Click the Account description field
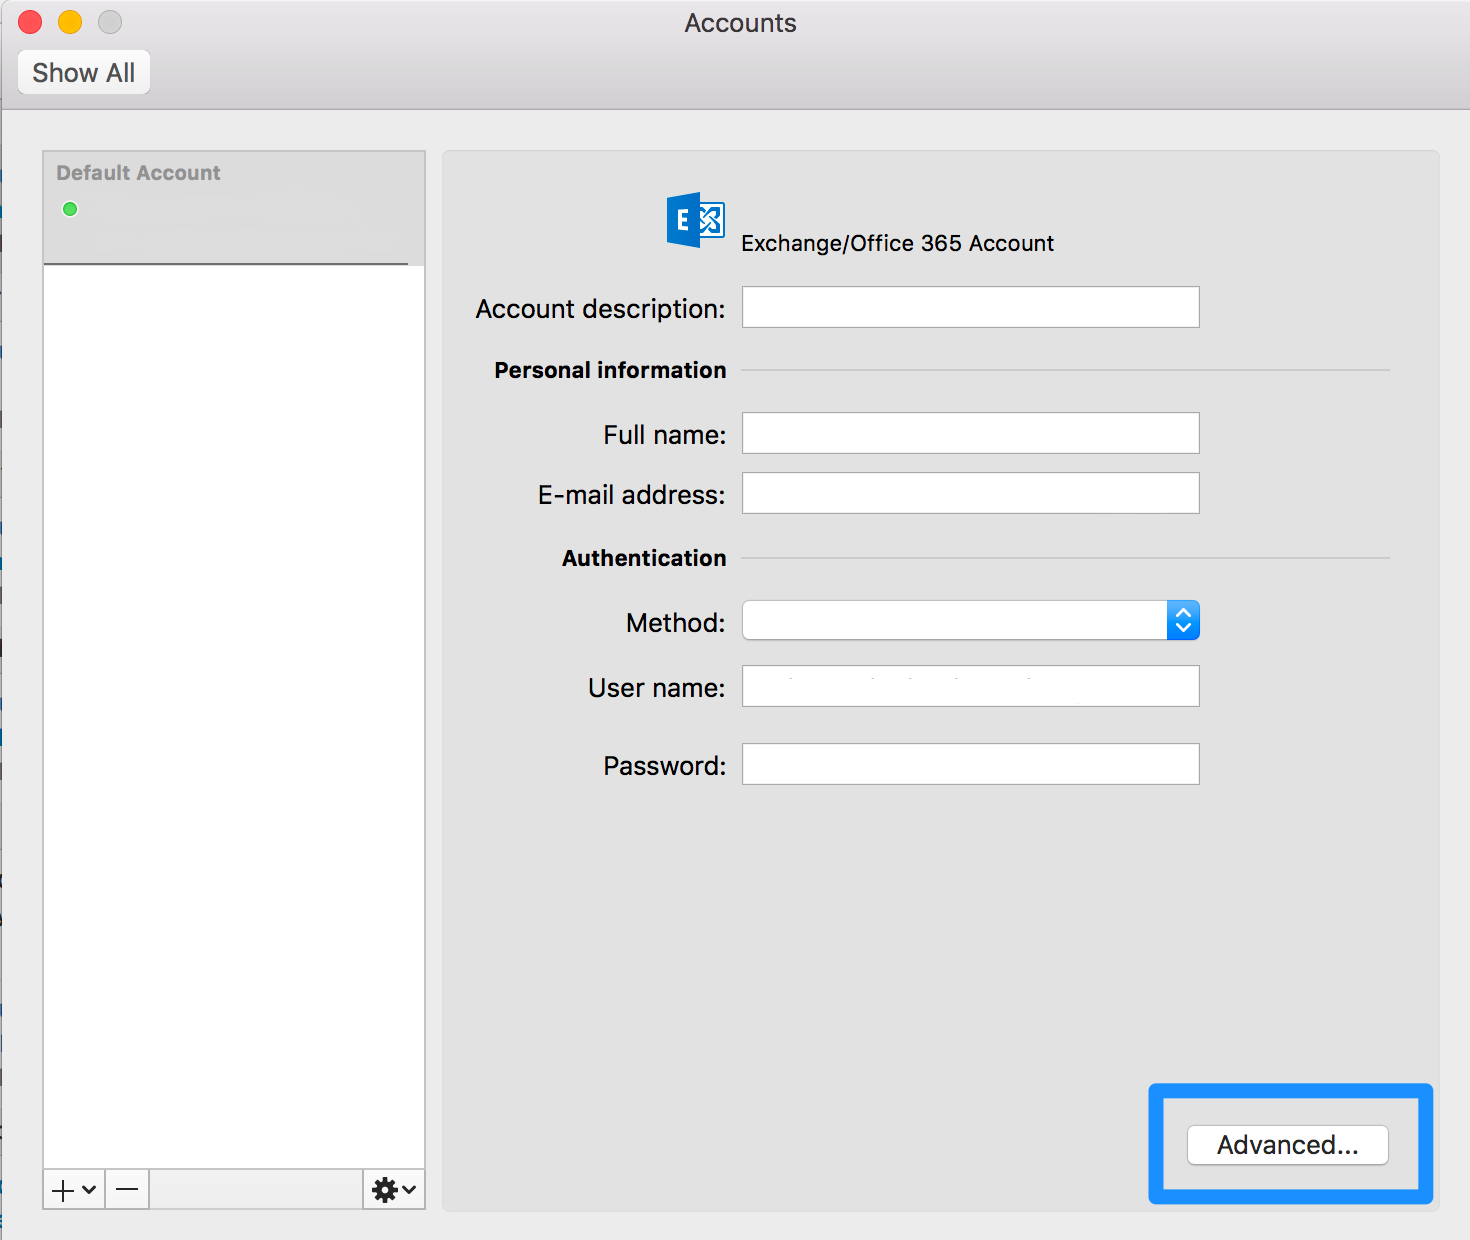Image resolution: width=1470 pixels, height=1240 pixels. click(969, 307)
